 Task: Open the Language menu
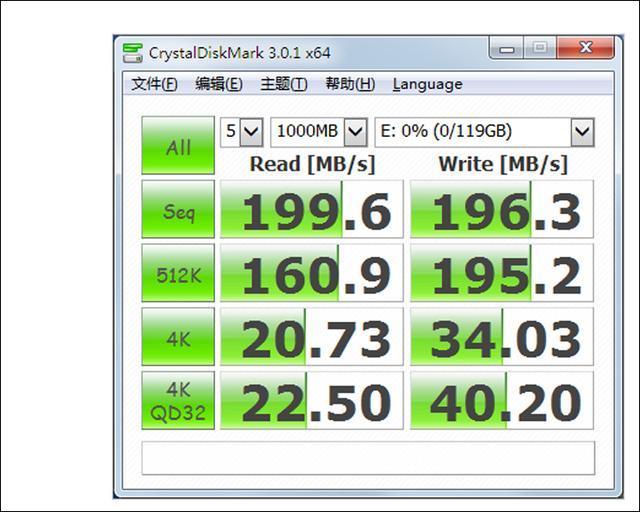point(427,84)
